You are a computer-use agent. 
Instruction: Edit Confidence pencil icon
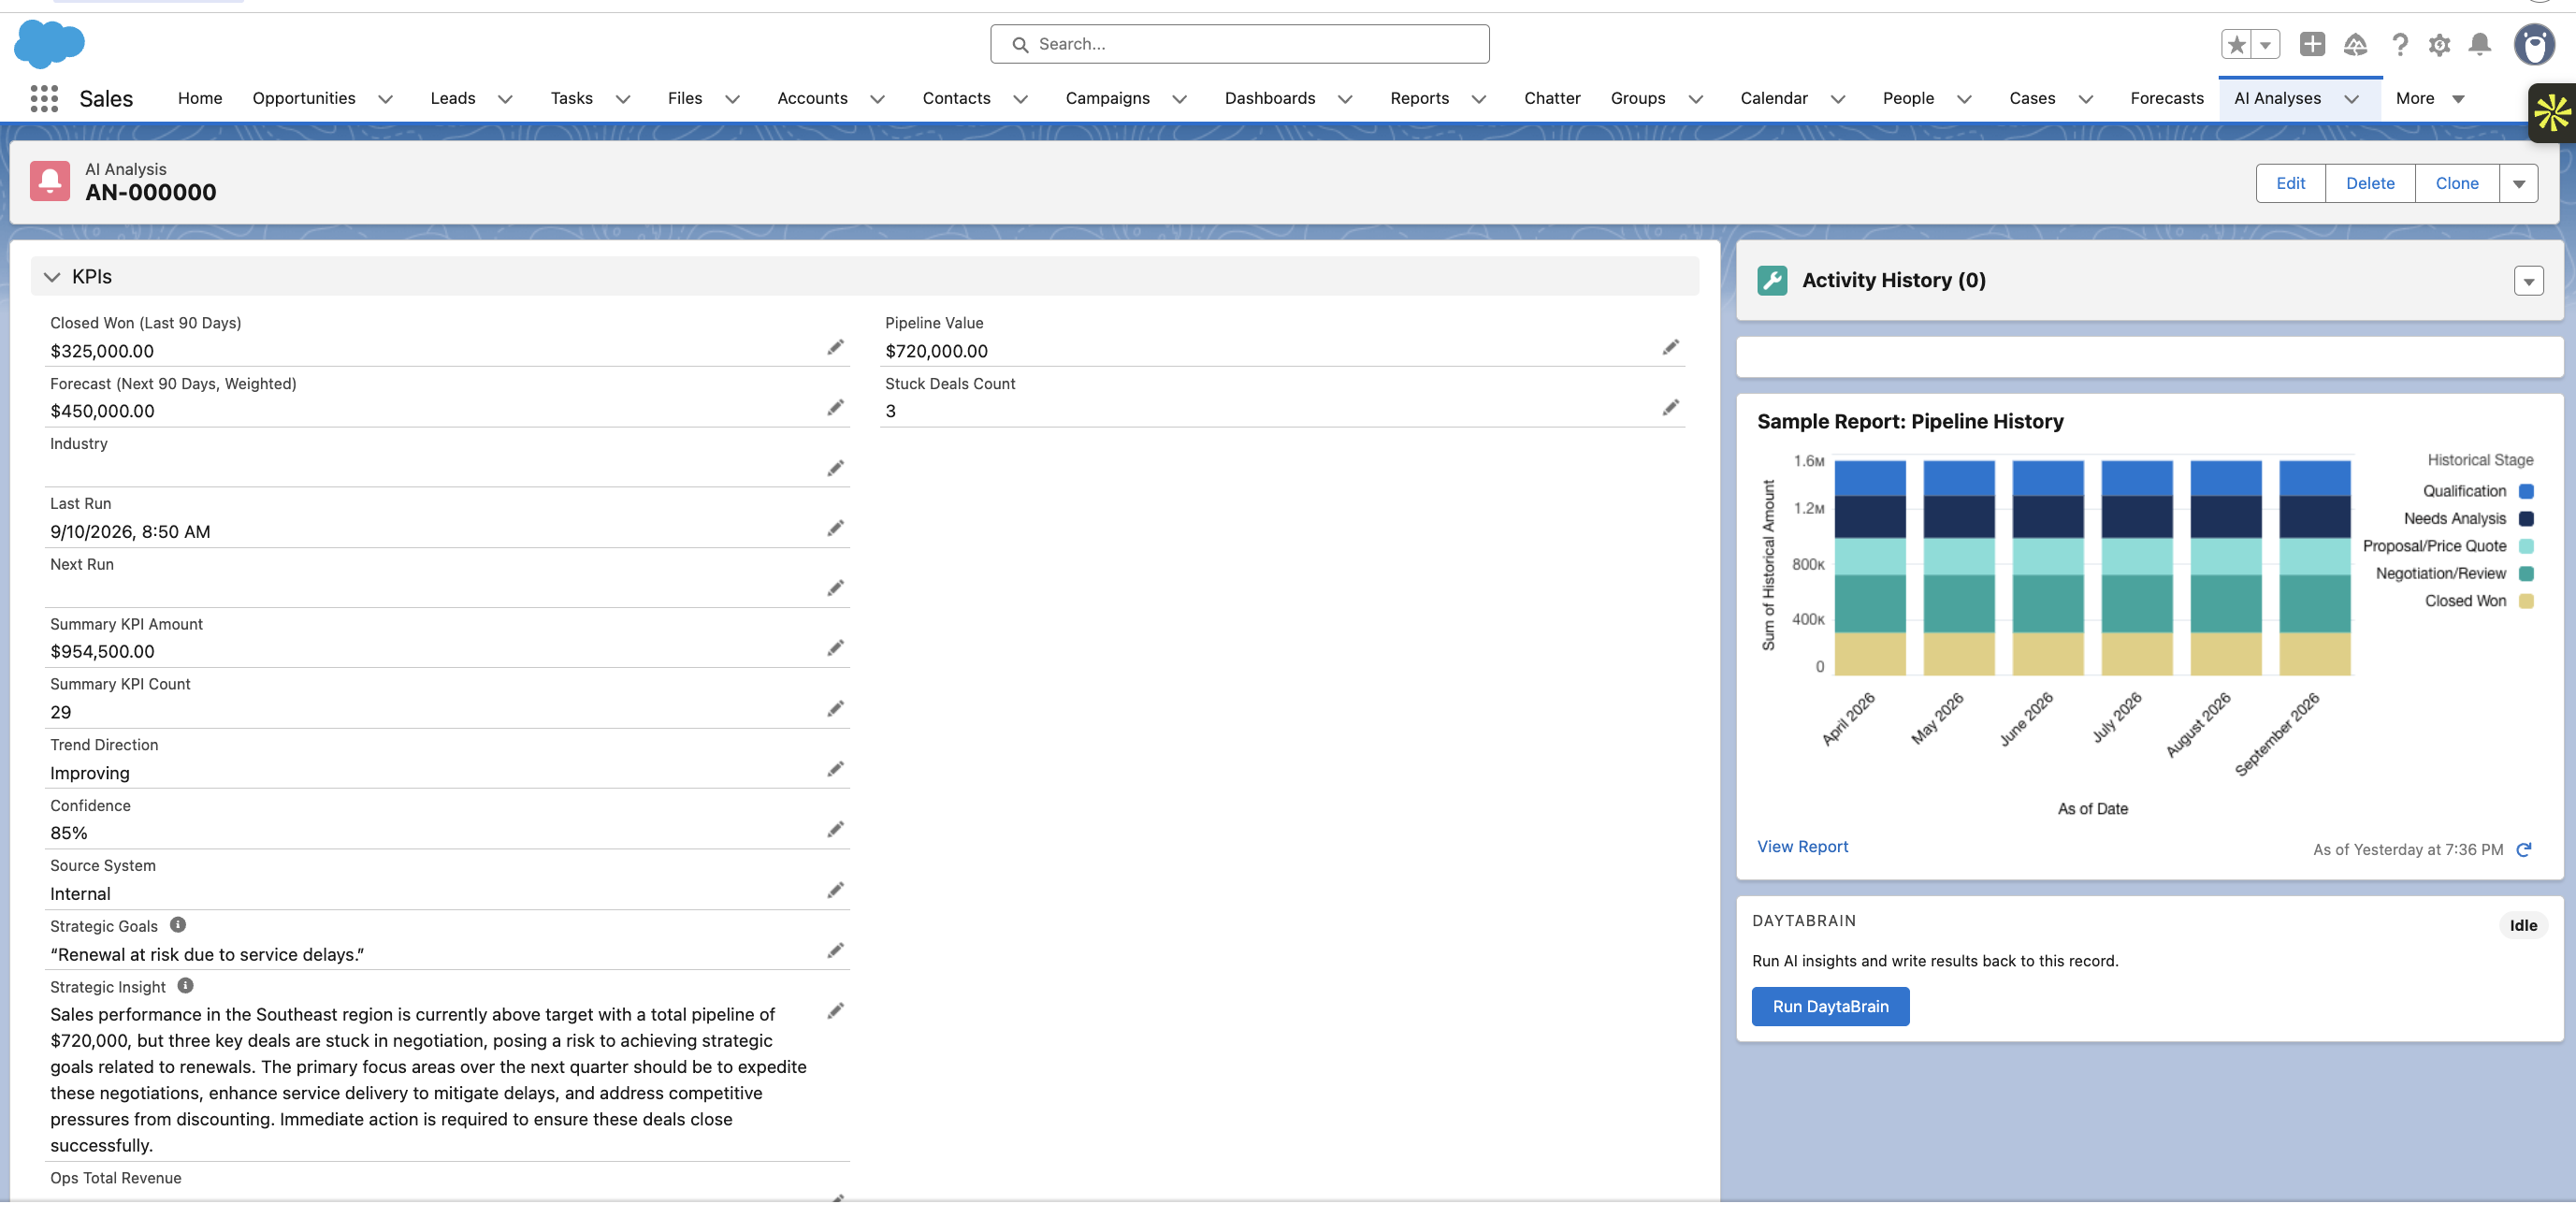835,829
